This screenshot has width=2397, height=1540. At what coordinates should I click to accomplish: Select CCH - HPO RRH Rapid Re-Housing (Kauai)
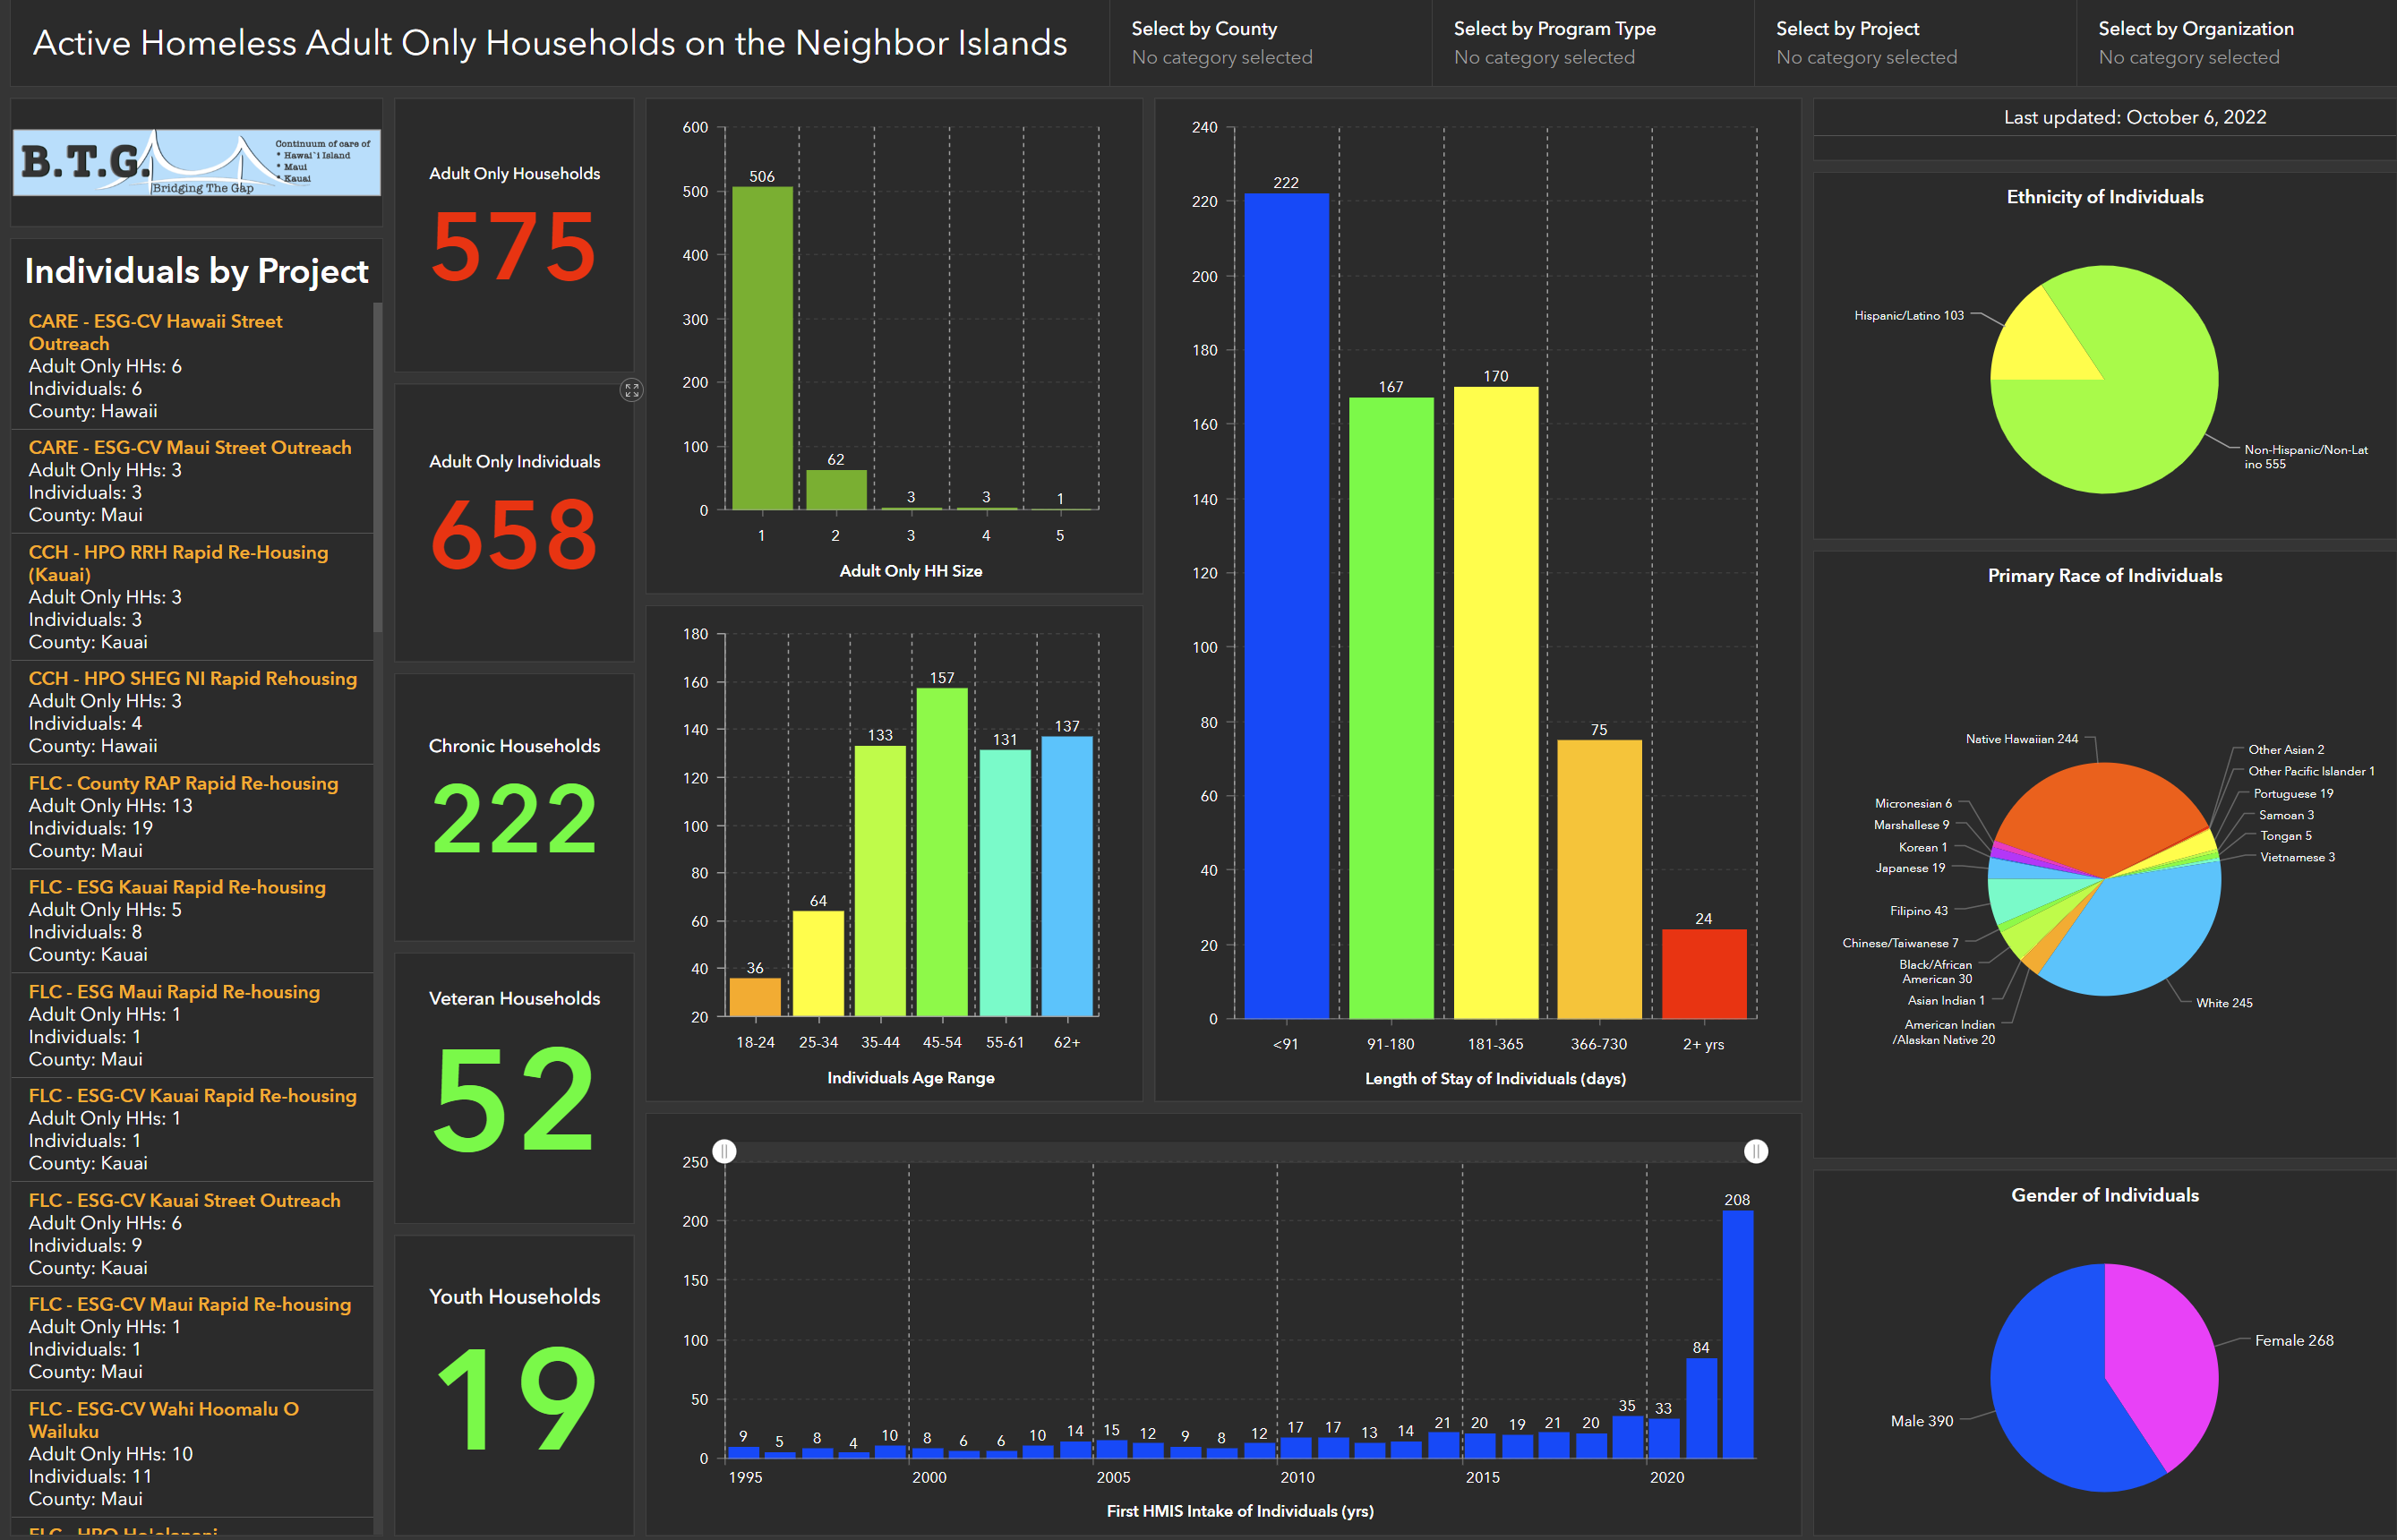pos(192,597)
